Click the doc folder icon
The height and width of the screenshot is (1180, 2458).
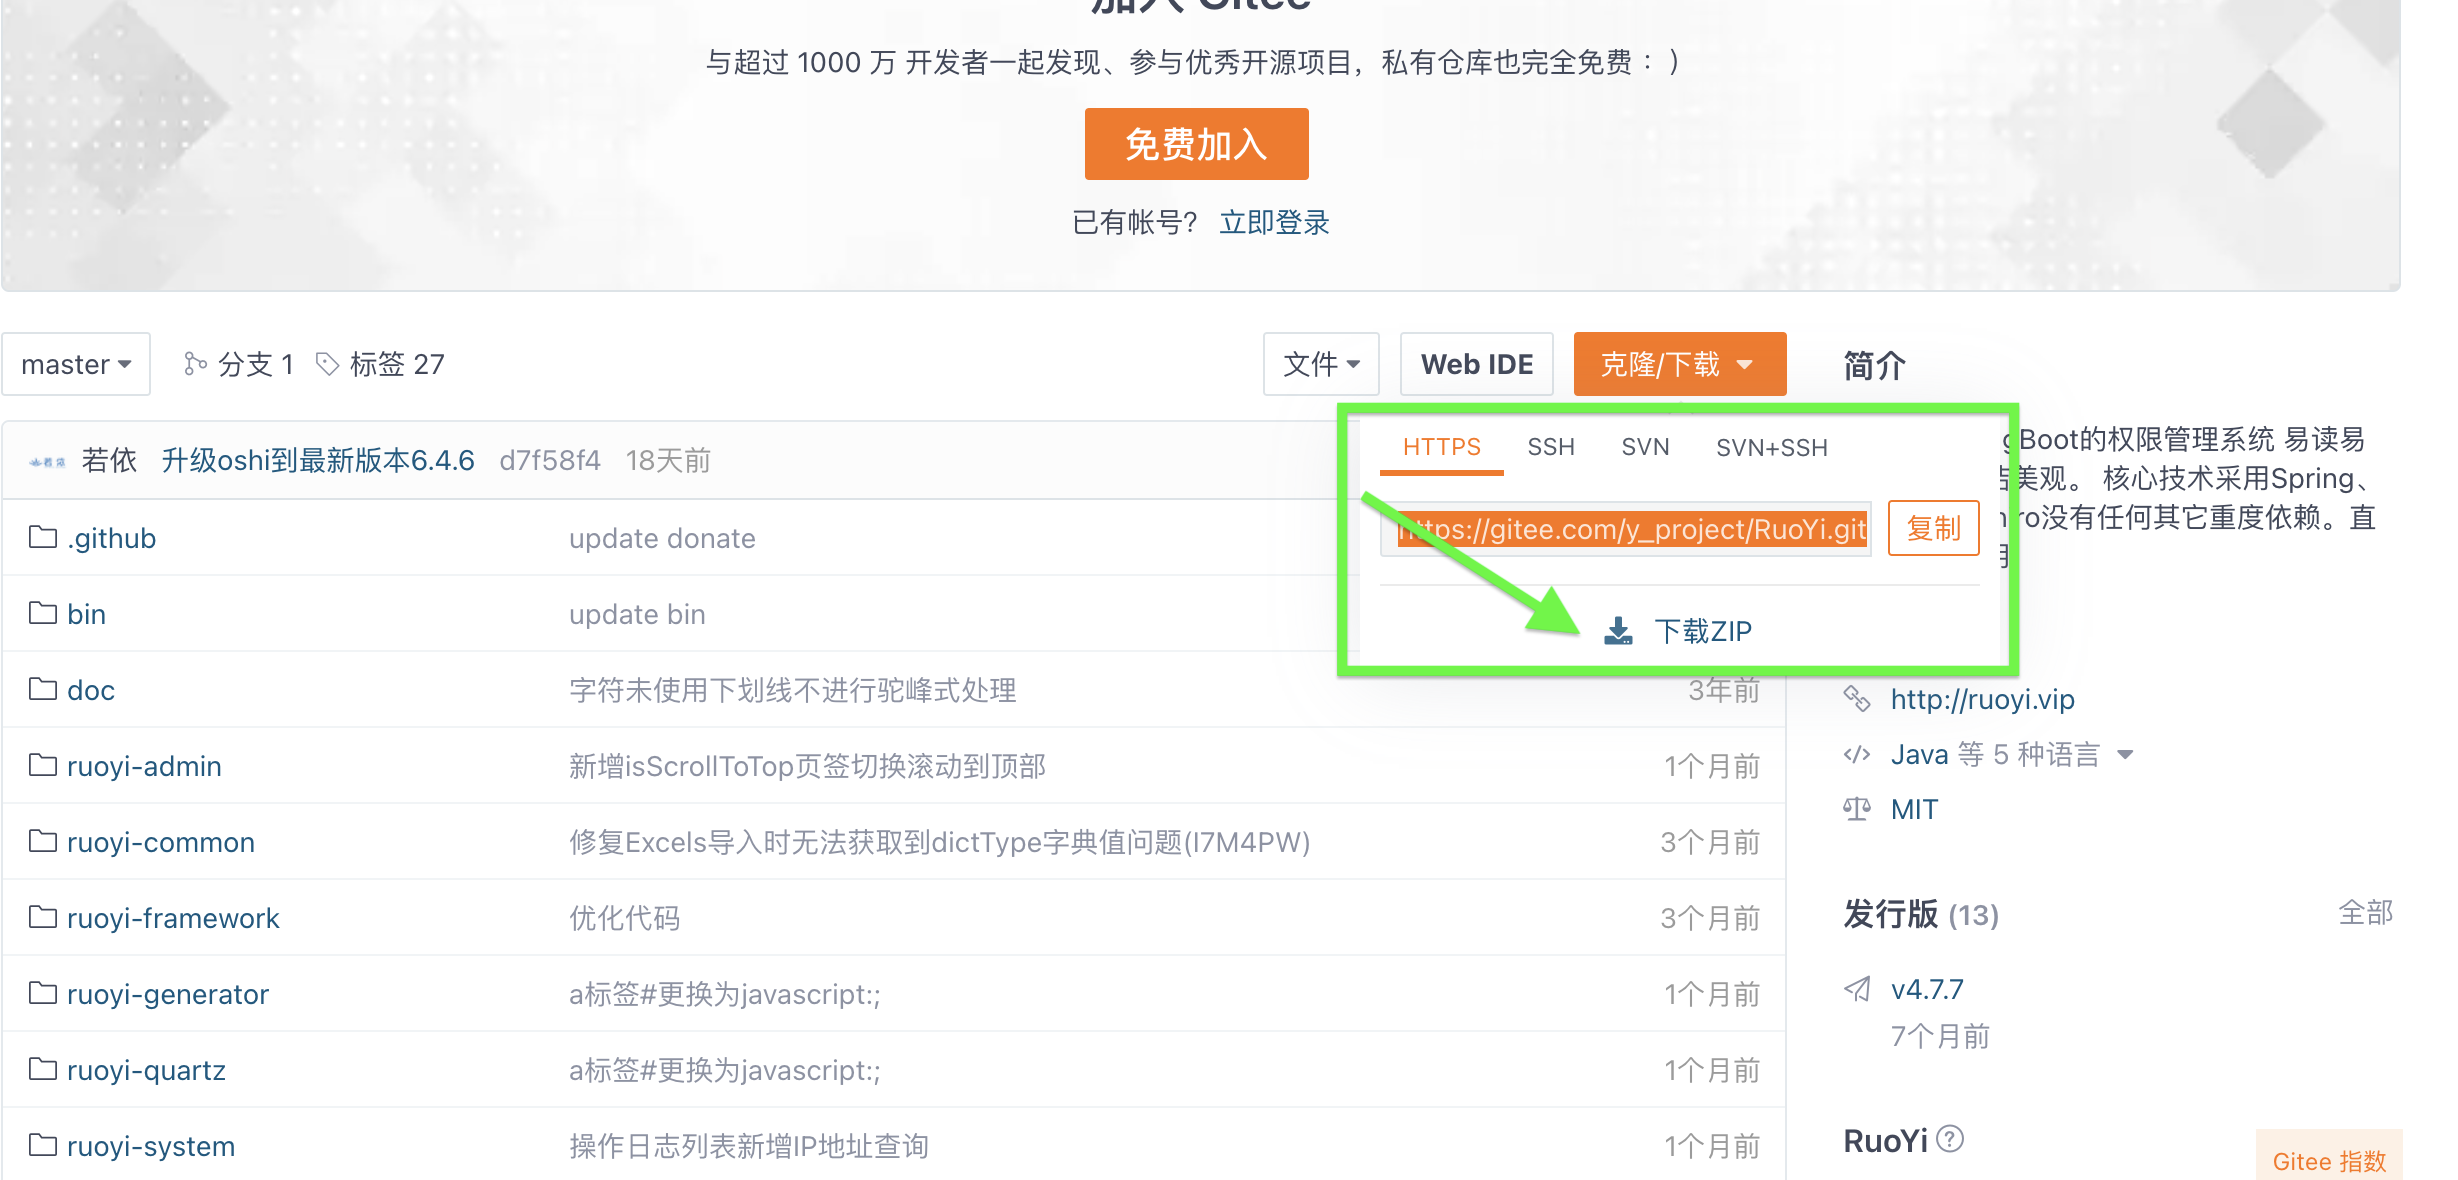coord(43,689)
